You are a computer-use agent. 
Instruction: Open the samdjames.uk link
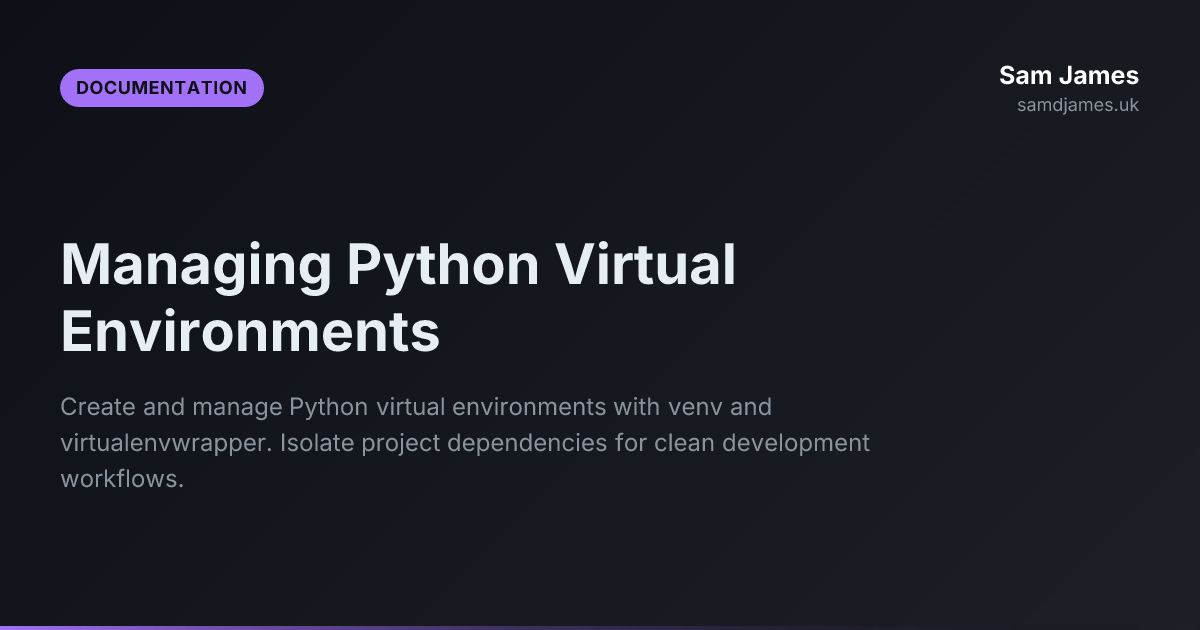tap(1078, 105)
